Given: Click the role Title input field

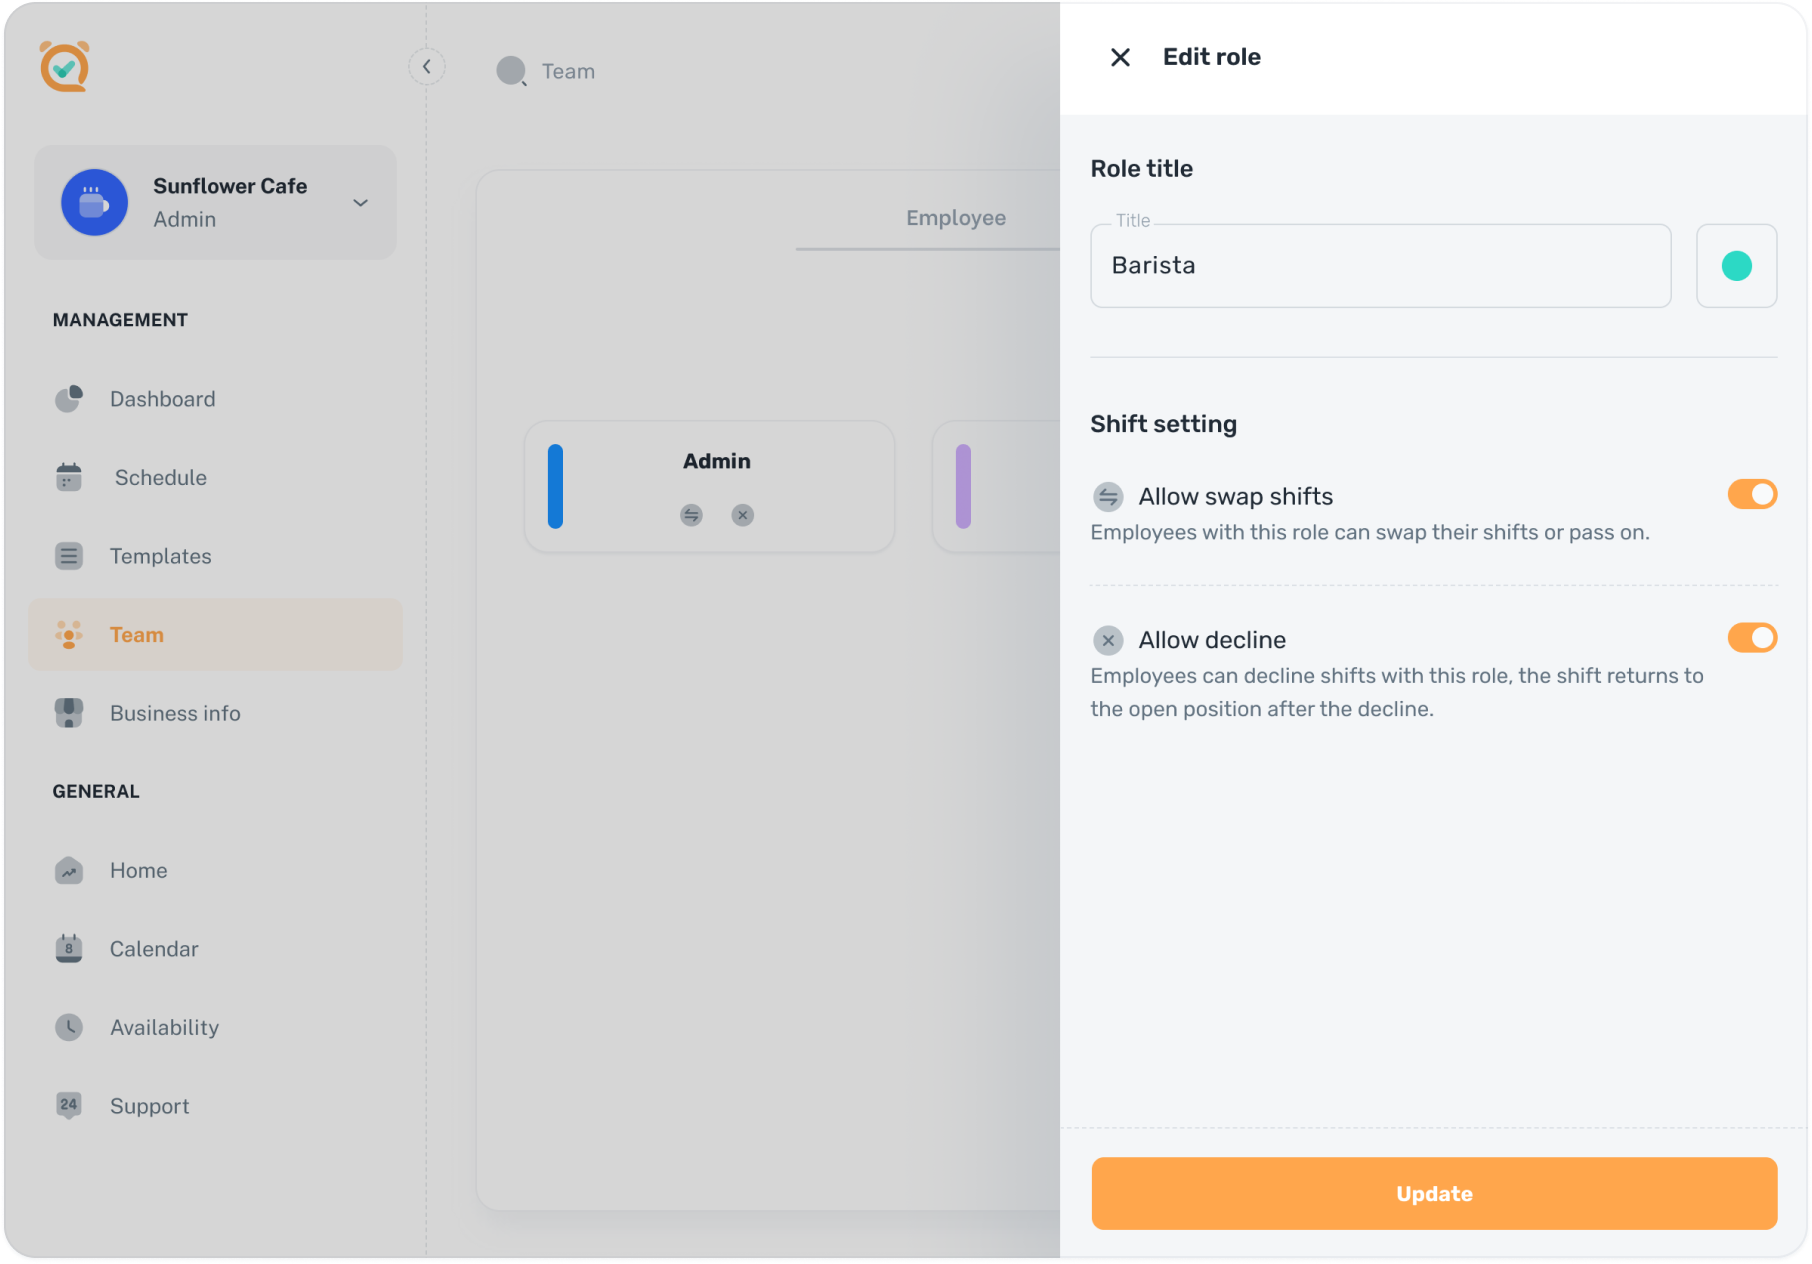Looking at the screenshot, I should click(1380, 266).
